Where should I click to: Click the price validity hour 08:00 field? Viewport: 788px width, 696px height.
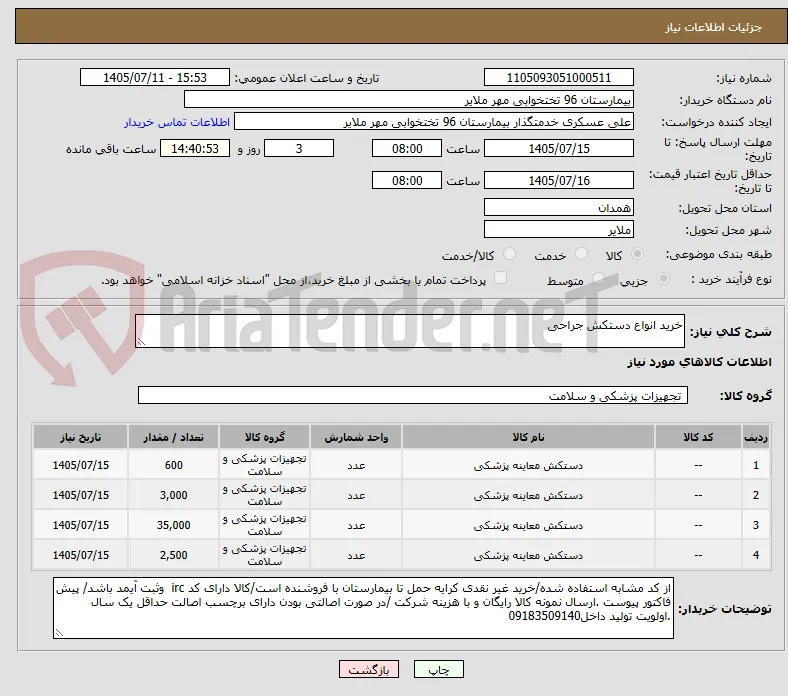tap(407, 180)
